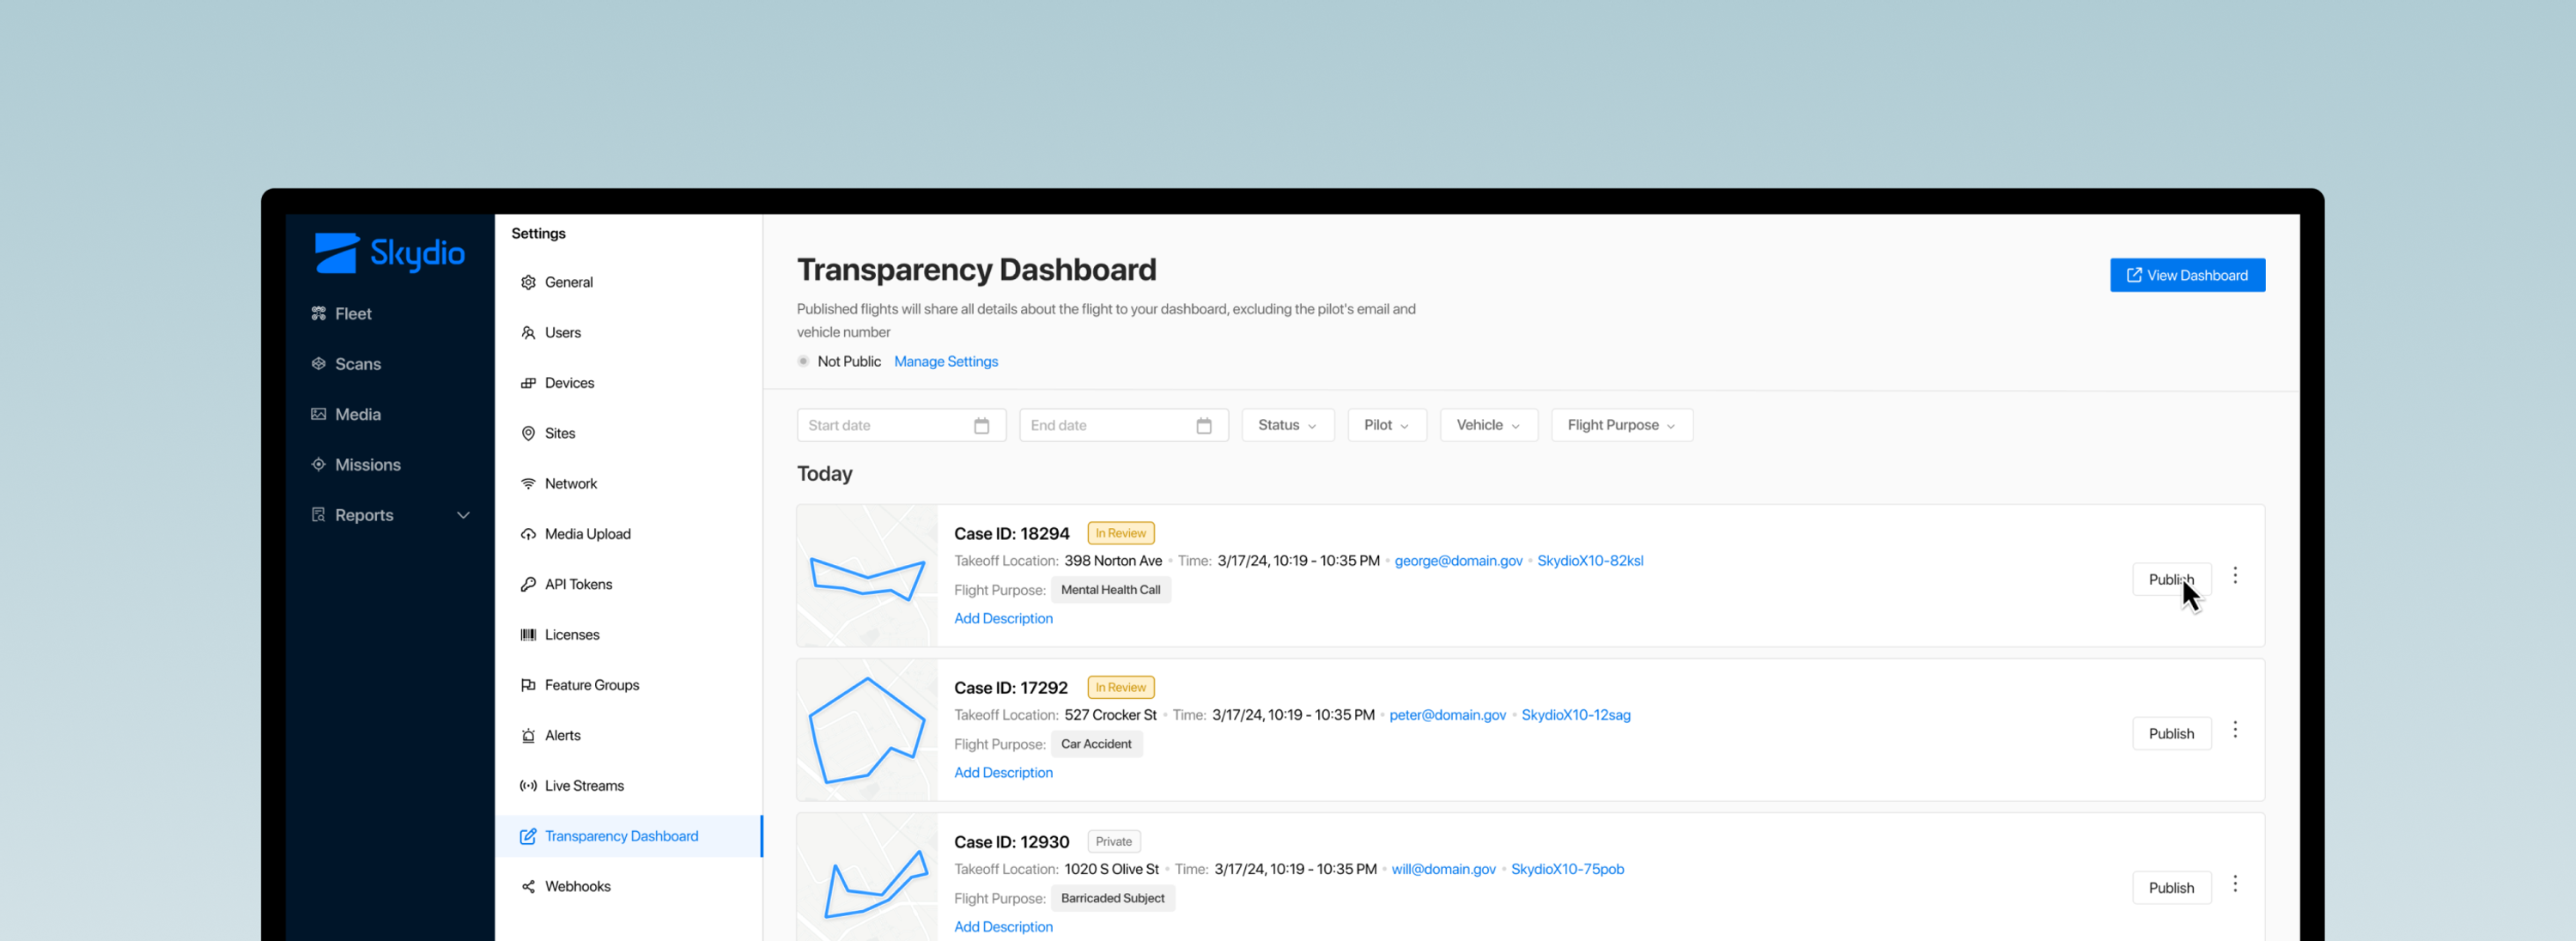Click the Transparency Dashboard settings icon
The image size is (2576, 941).
tap(526, 836)
